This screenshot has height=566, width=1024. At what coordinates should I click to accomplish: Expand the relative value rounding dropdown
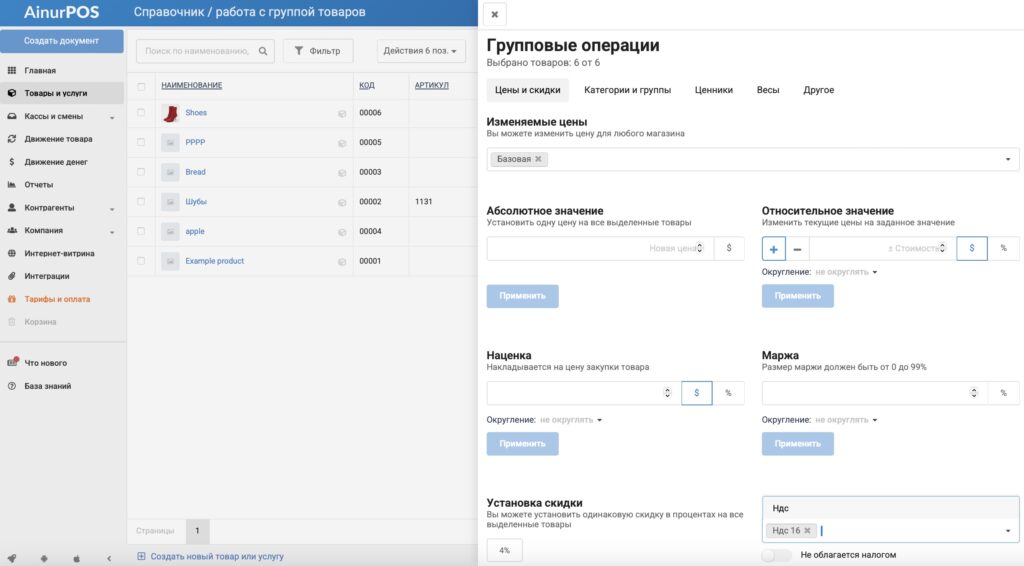click(x=846, y=272)
